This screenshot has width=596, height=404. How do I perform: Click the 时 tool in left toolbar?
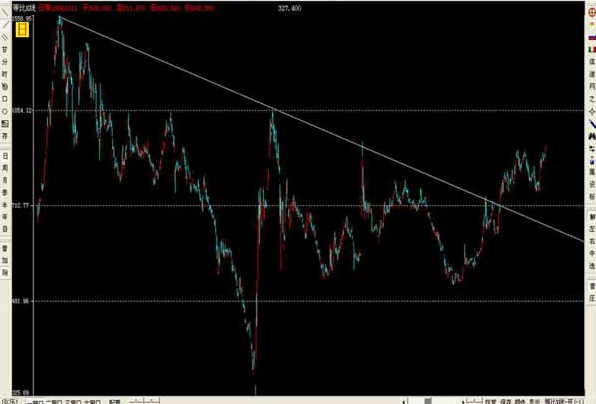(5, 74)
